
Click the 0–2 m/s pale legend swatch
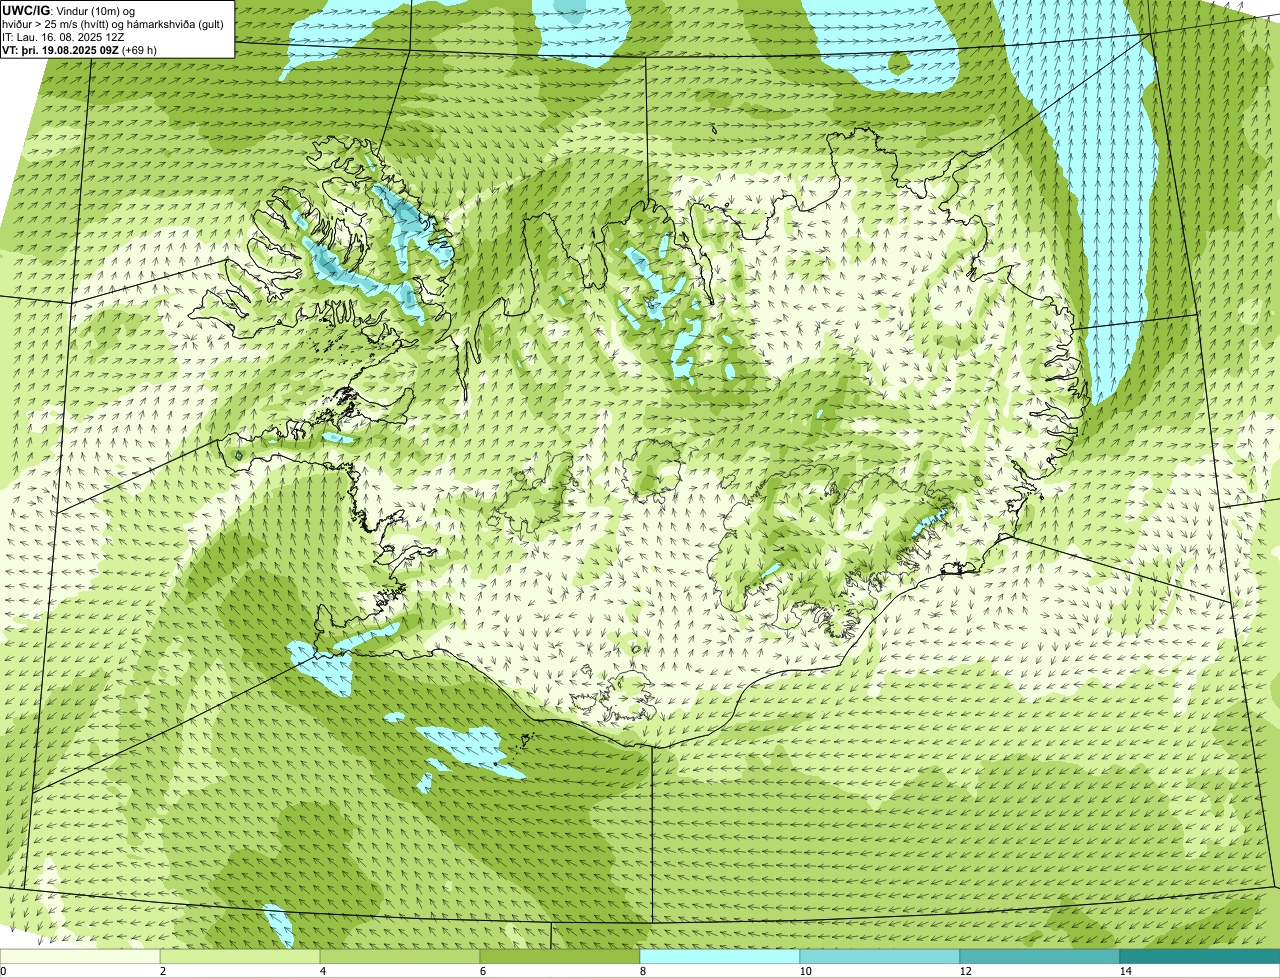[x=80, y=957]
